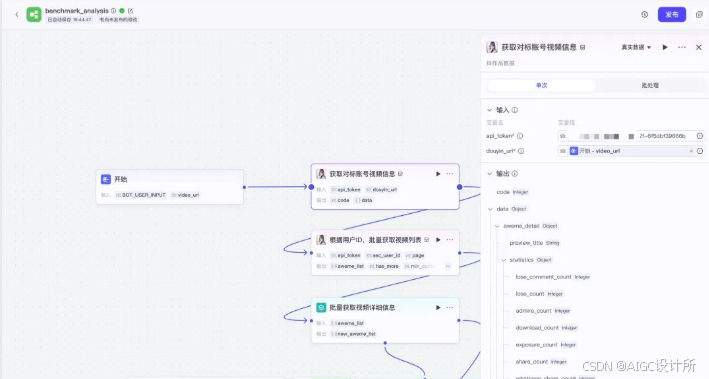This screenshot has height=379, width=709.
Task: Select download_count Integer row
Action: (x=546, y=327)
